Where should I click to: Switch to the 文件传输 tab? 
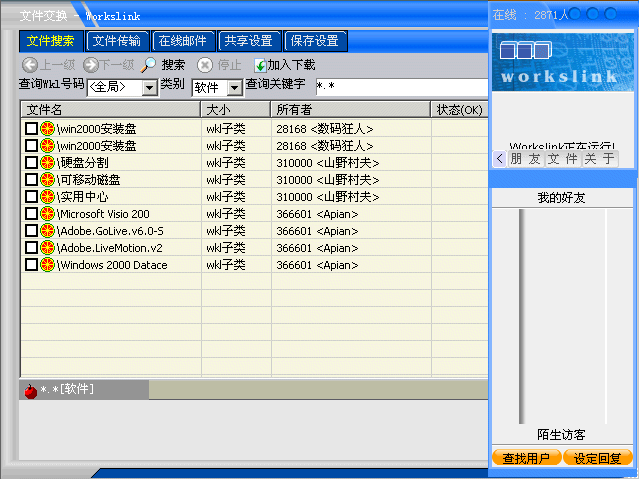coord(117,41)
